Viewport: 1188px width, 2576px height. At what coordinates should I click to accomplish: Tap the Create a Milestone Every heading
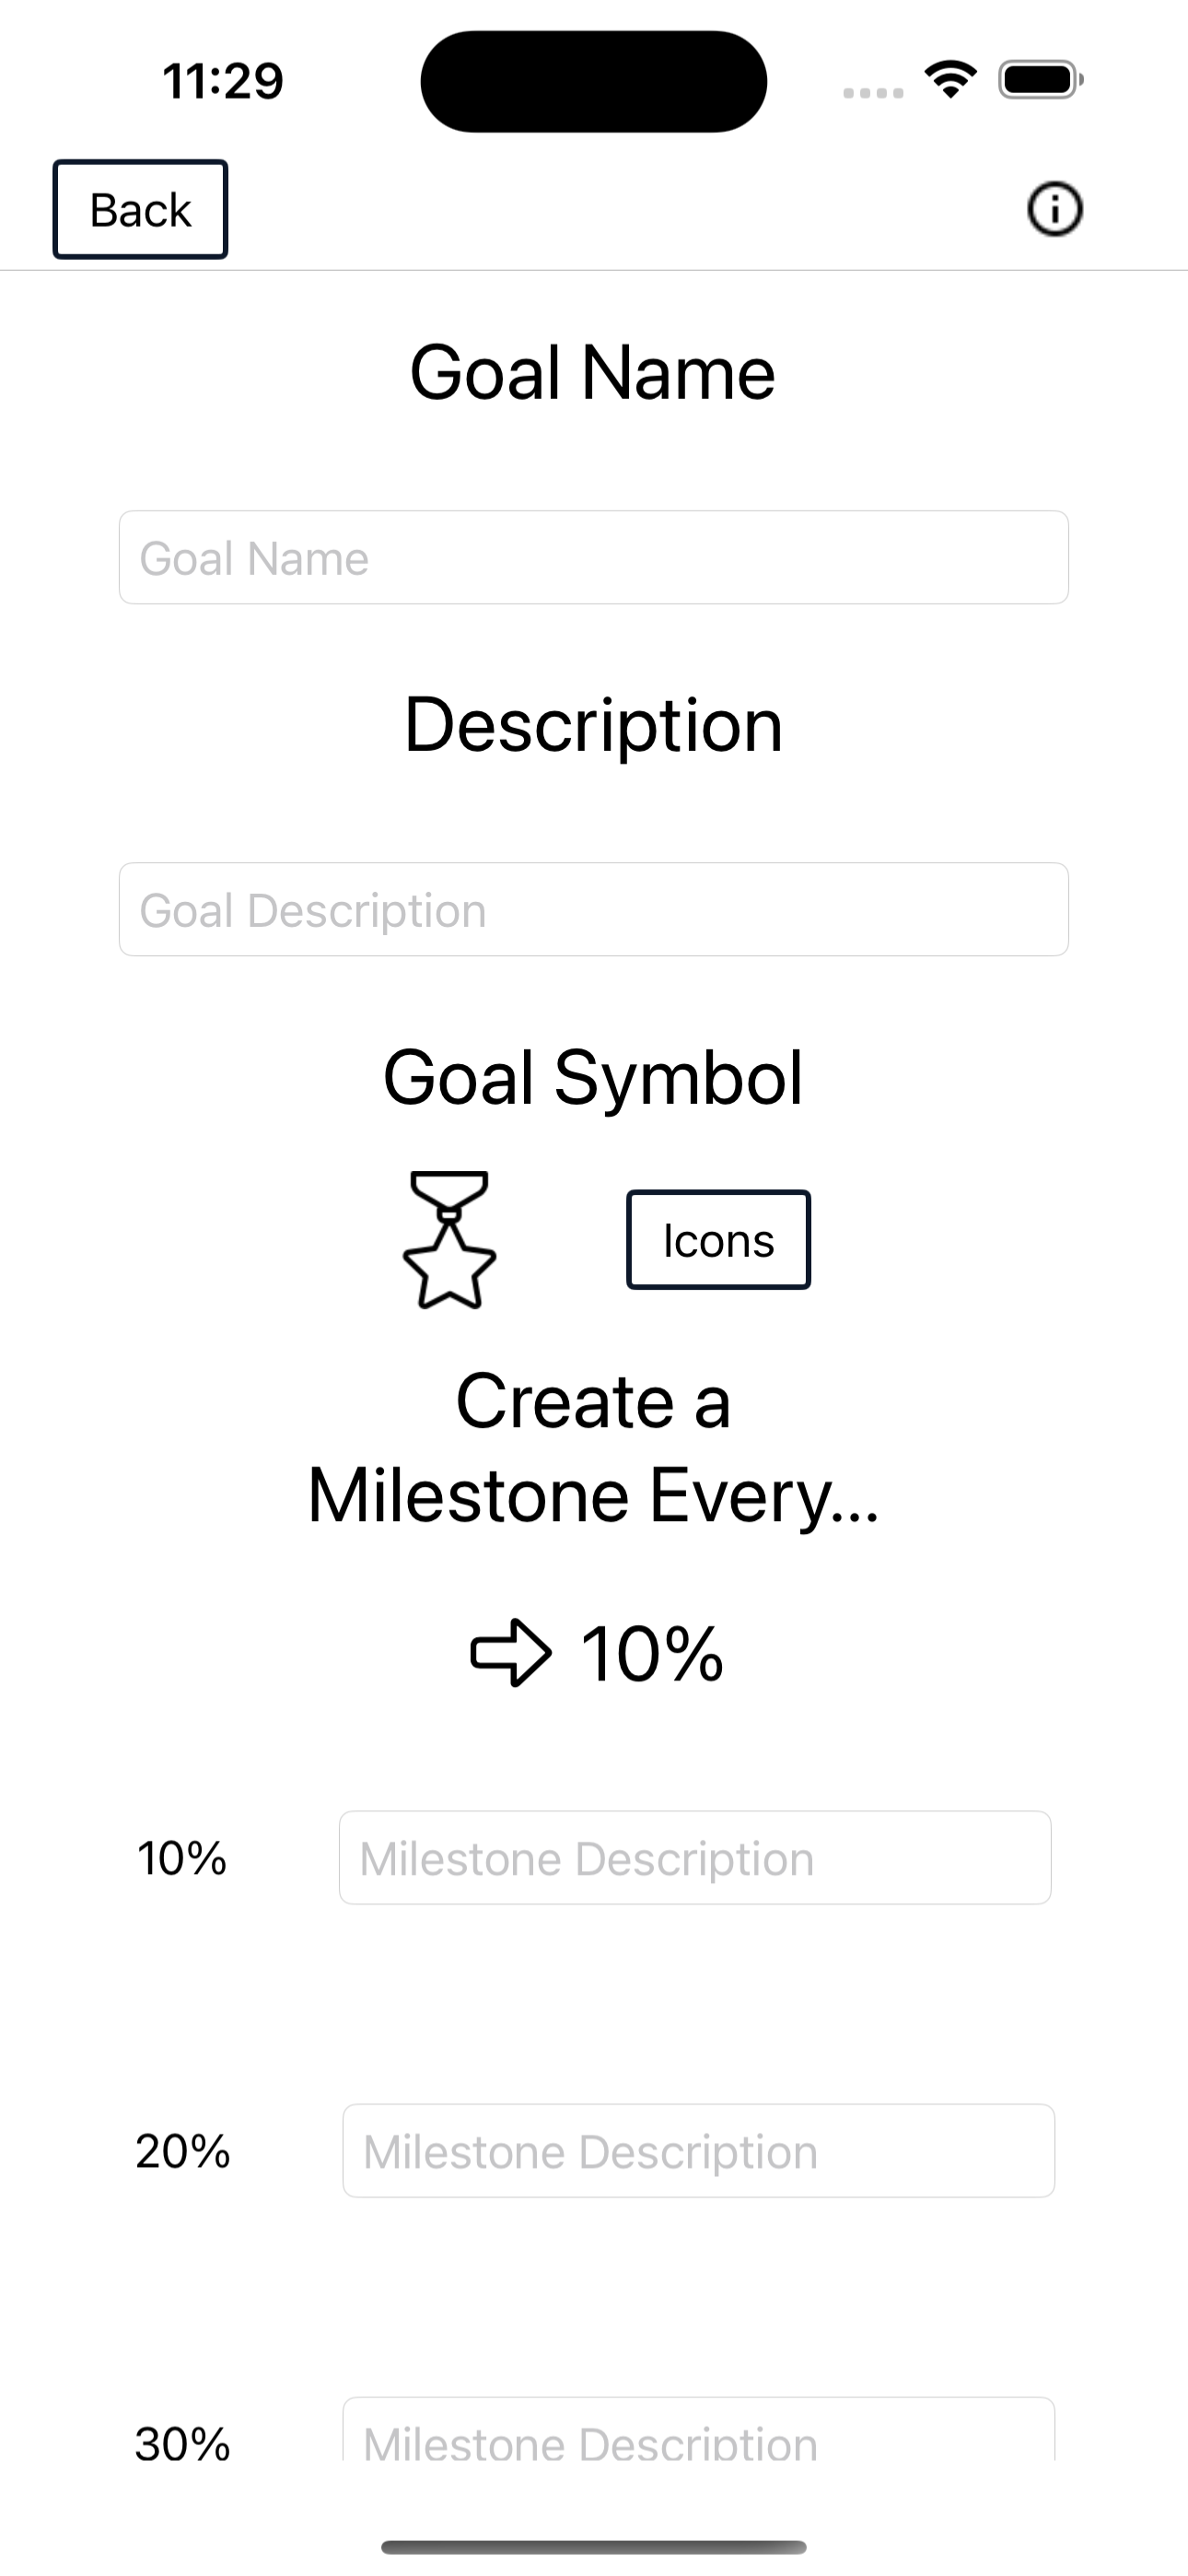click(593, 1448)
